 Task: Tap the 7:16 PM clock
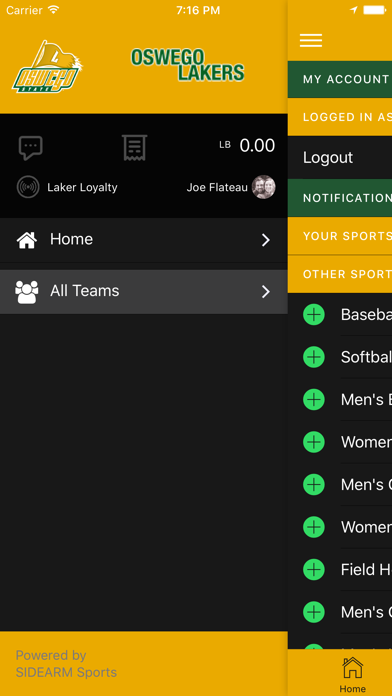198,10
